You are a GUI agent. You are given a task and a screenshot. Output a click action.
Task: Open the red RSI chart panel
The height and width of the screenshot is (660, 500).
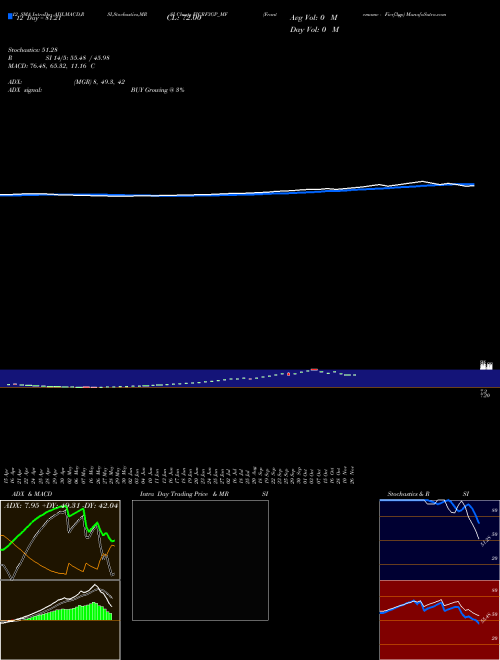click(x=439, y=620)
